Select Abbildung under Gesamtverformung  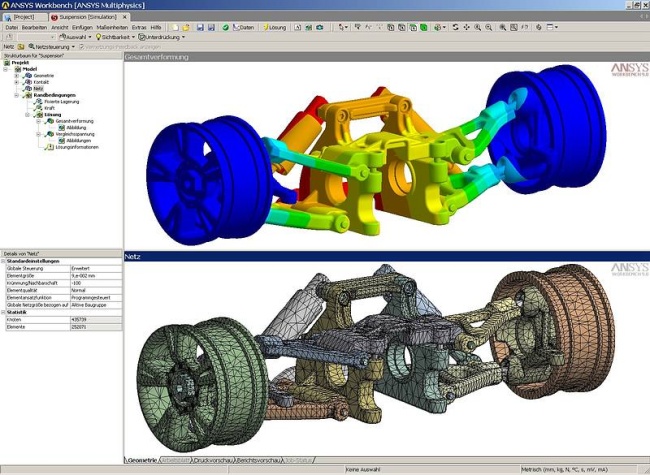point(76,128)
